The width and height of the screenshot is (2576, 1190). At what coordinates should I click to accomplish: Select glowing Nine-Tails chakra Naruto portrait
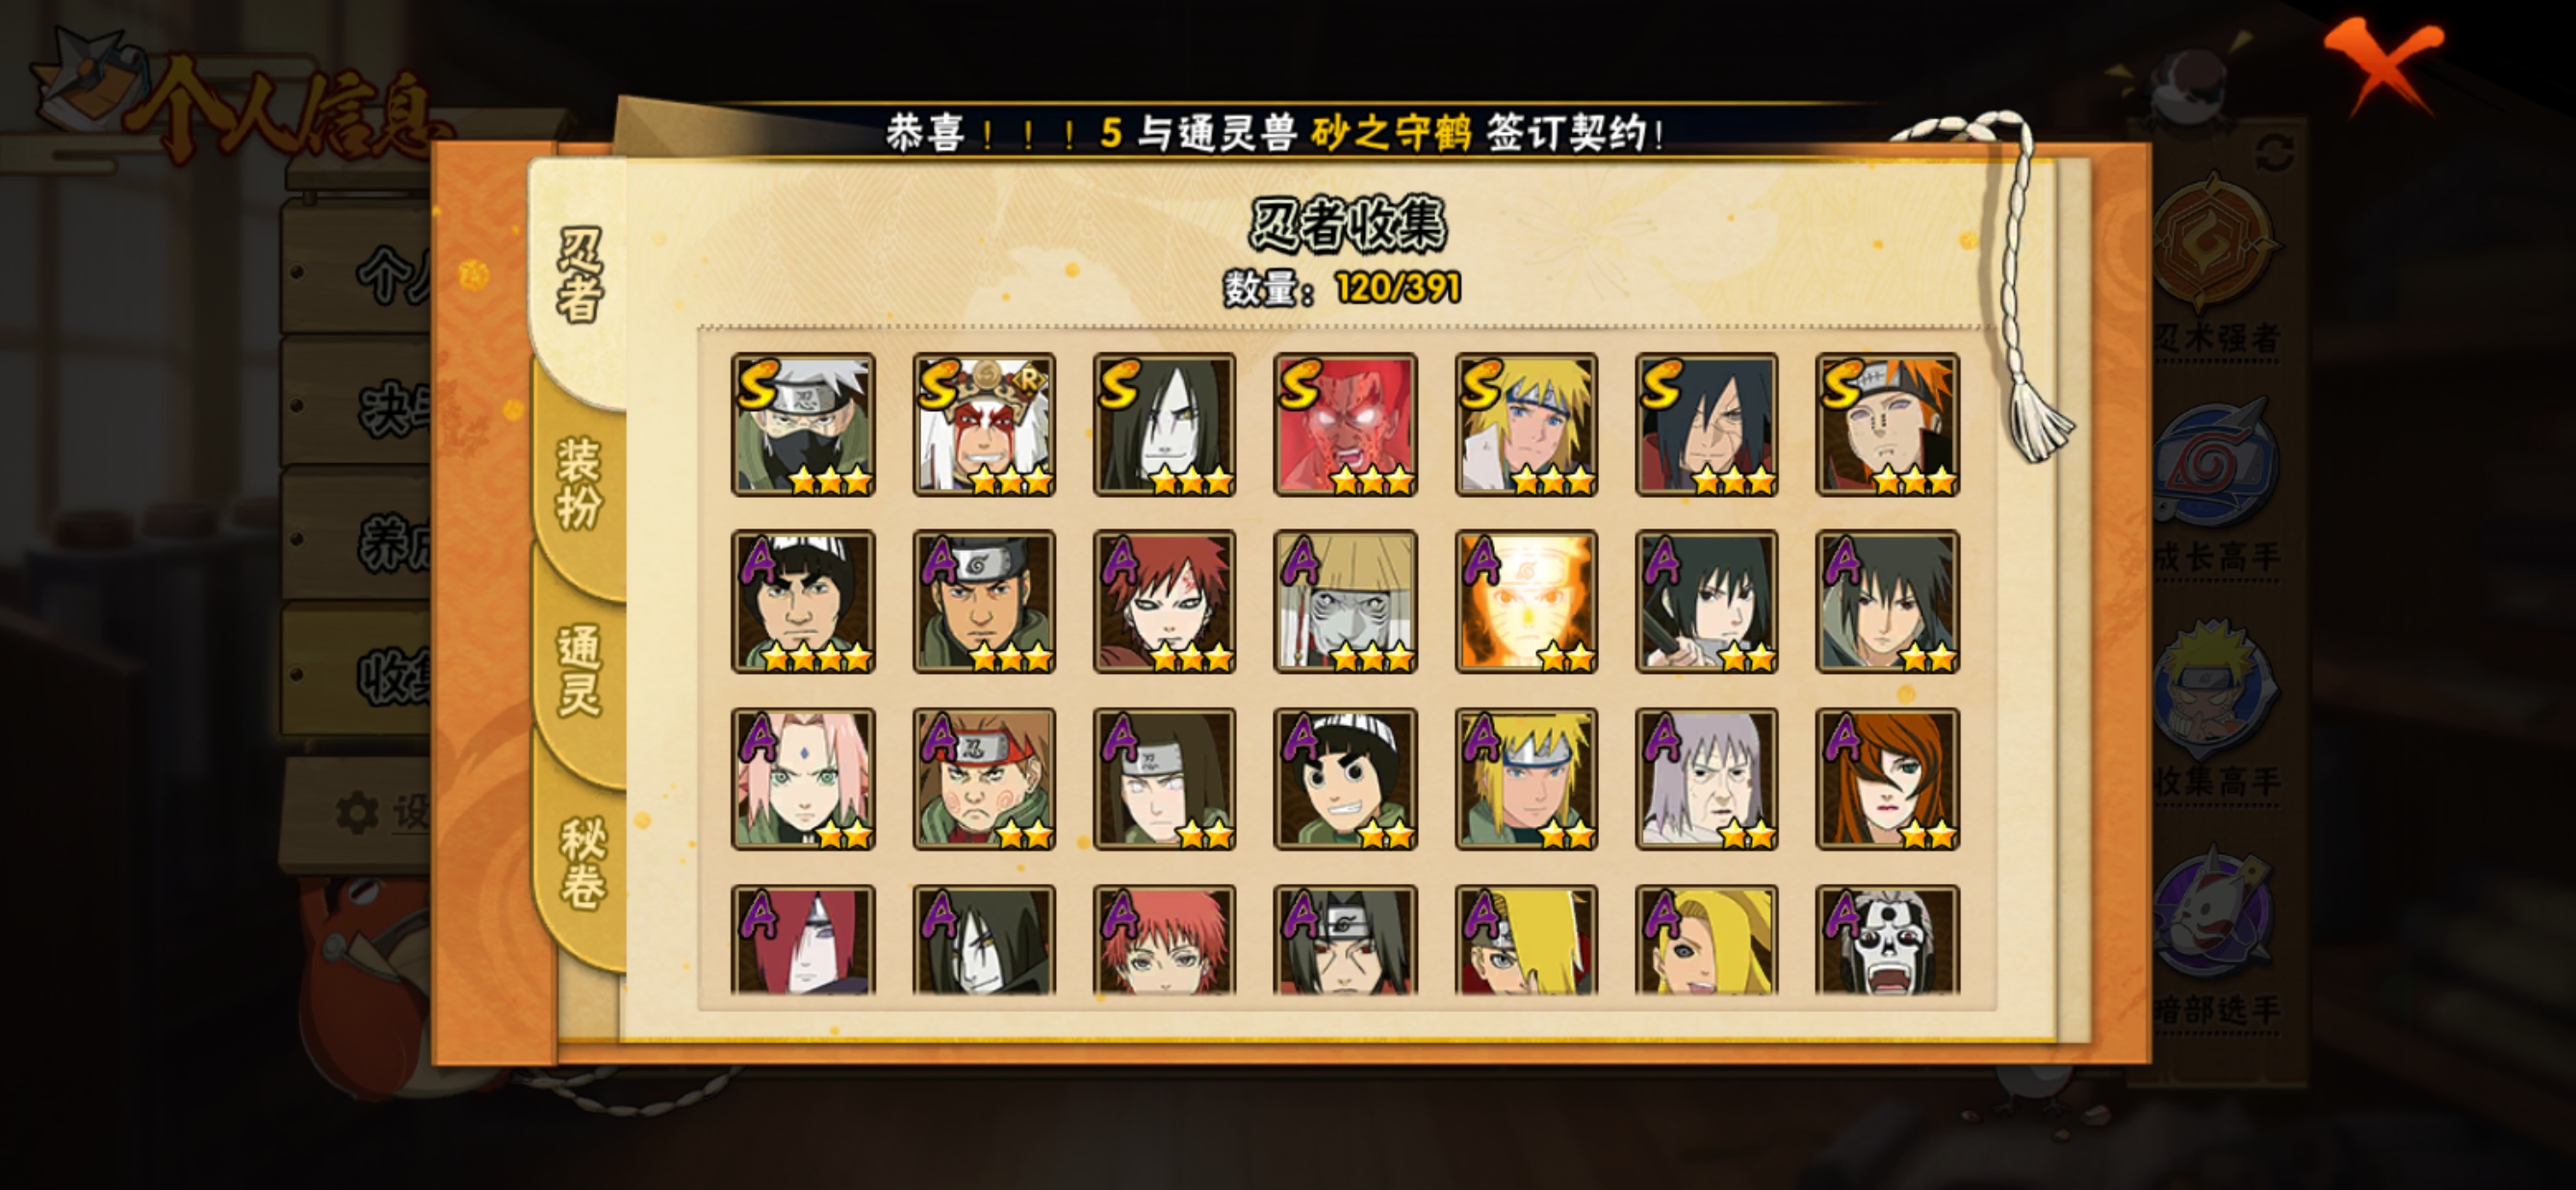coord(1526,601)
